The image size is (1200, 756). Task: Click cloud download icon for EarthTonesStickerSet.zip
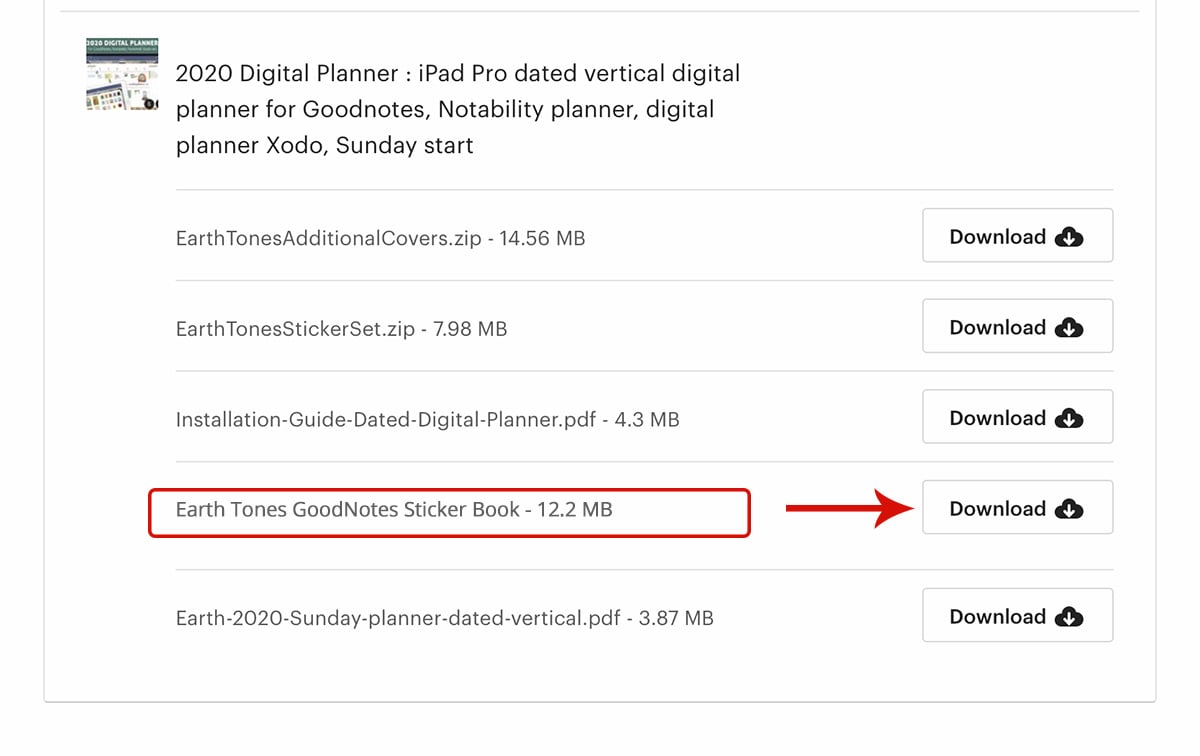(x=1069, y=328)
